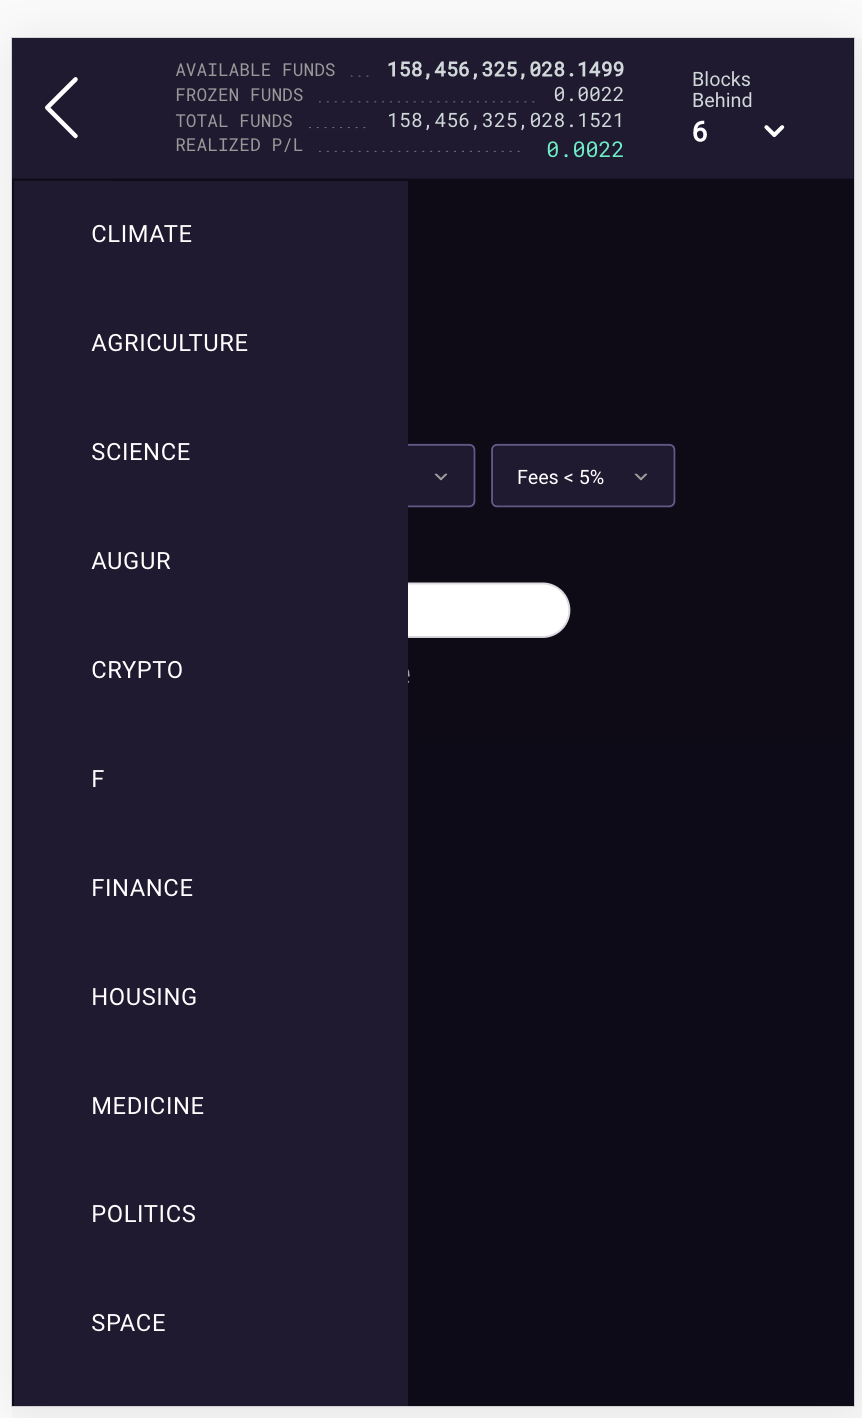This screenshot has height=1418, width=862.
Task: Toggle the white pill switch
Action: pyautogui.click(x=490, y=610)
